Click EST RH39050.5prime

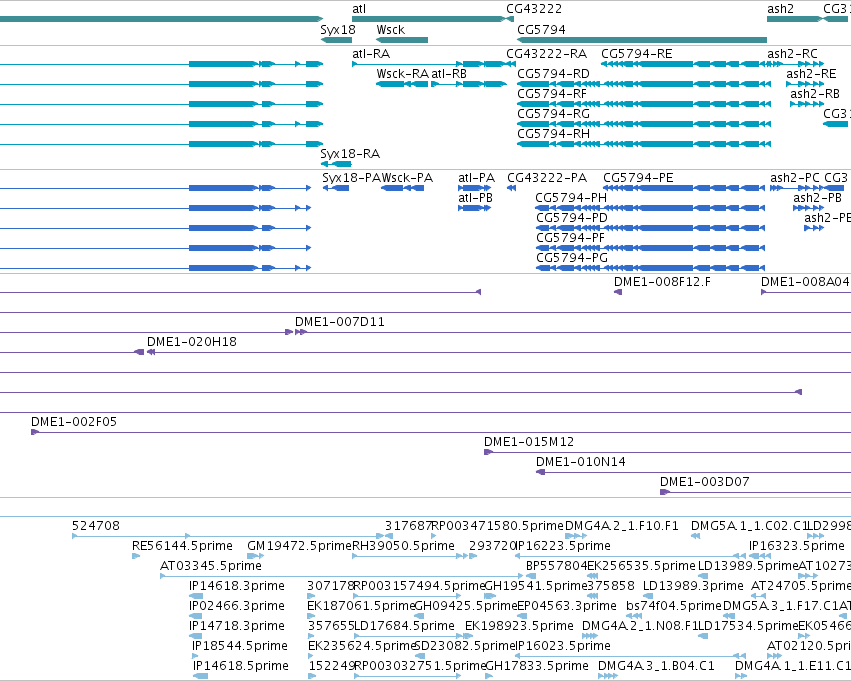click(404, 546)
